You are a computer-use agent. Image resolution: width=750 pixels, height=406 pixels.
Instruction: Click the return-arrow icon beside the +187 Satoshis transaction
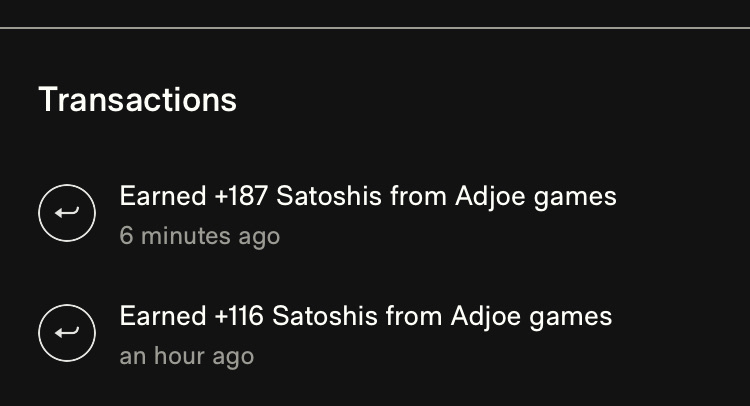(67, 212)
